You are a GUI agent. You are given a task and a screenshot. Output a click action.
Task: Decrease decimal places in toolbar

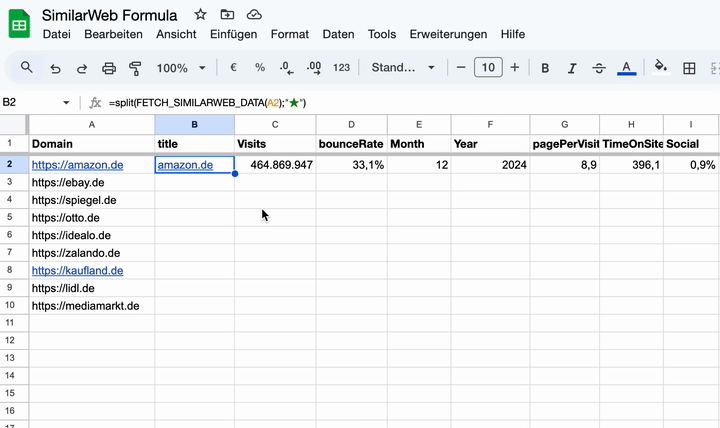287,68
